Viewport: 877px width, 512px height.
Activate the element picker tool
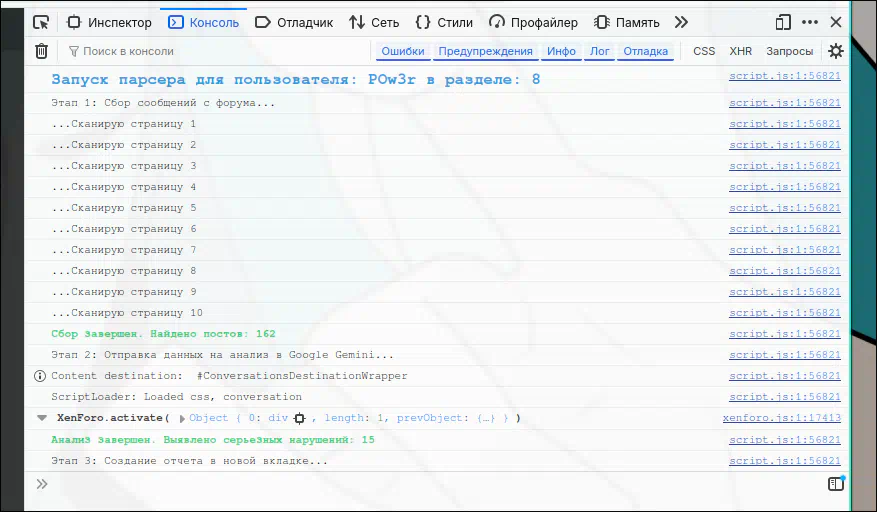pos(41,22)
